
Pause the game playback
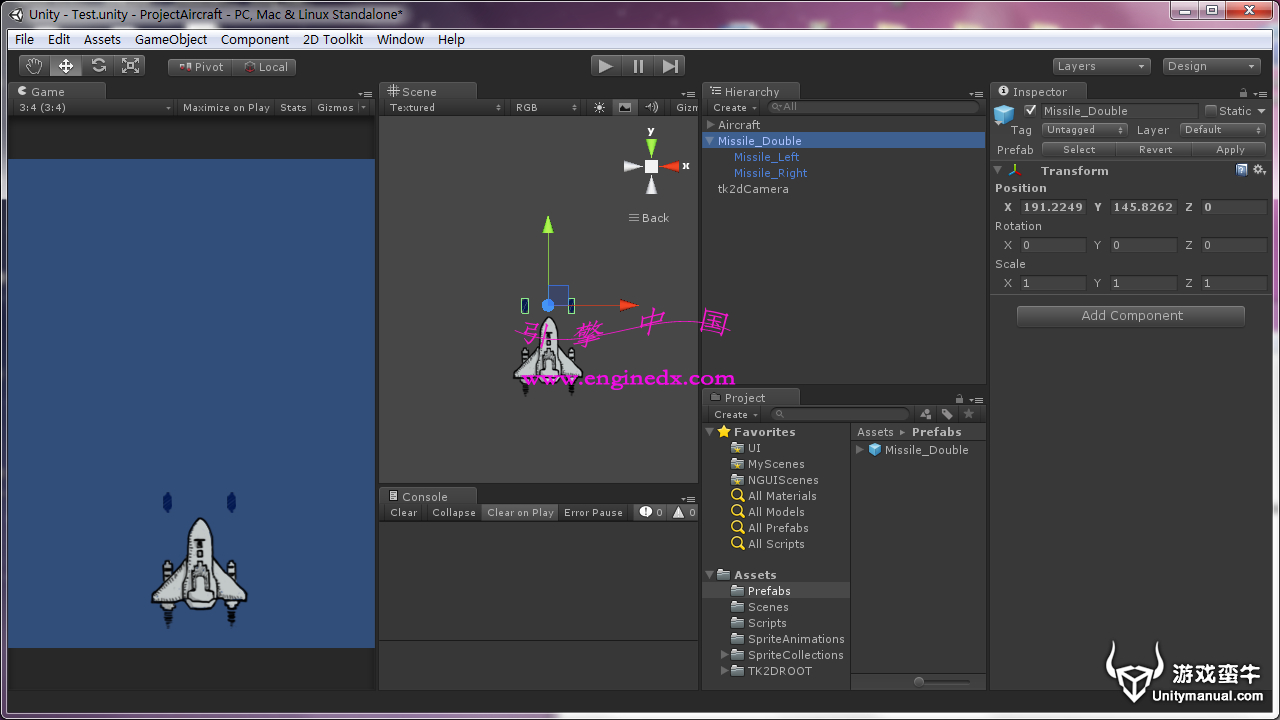coord(638,66)
